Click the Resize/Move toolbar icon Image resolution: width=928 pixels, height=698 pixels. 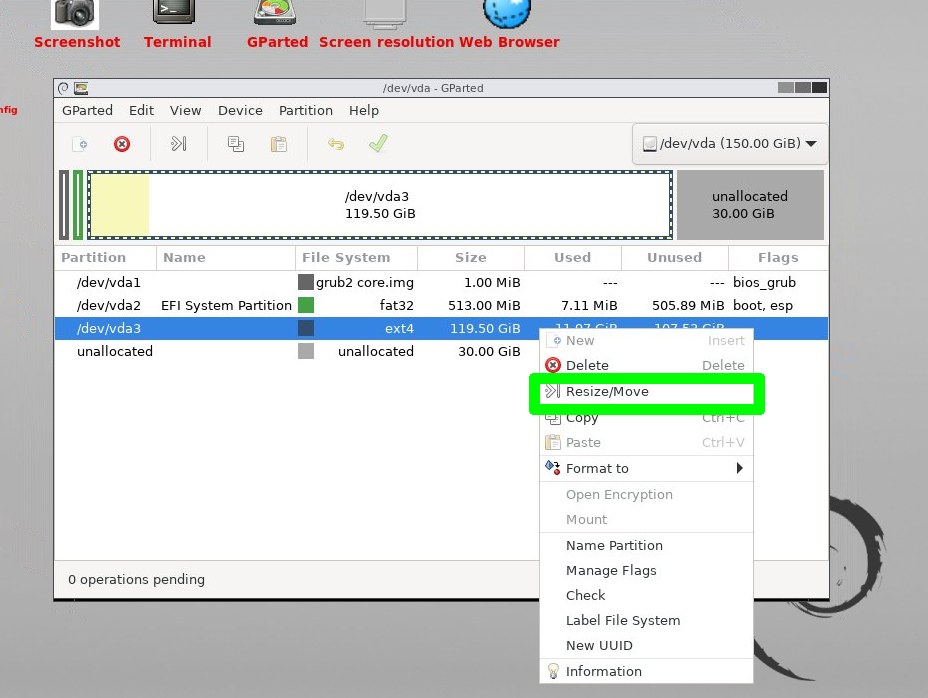click(178, 144)
